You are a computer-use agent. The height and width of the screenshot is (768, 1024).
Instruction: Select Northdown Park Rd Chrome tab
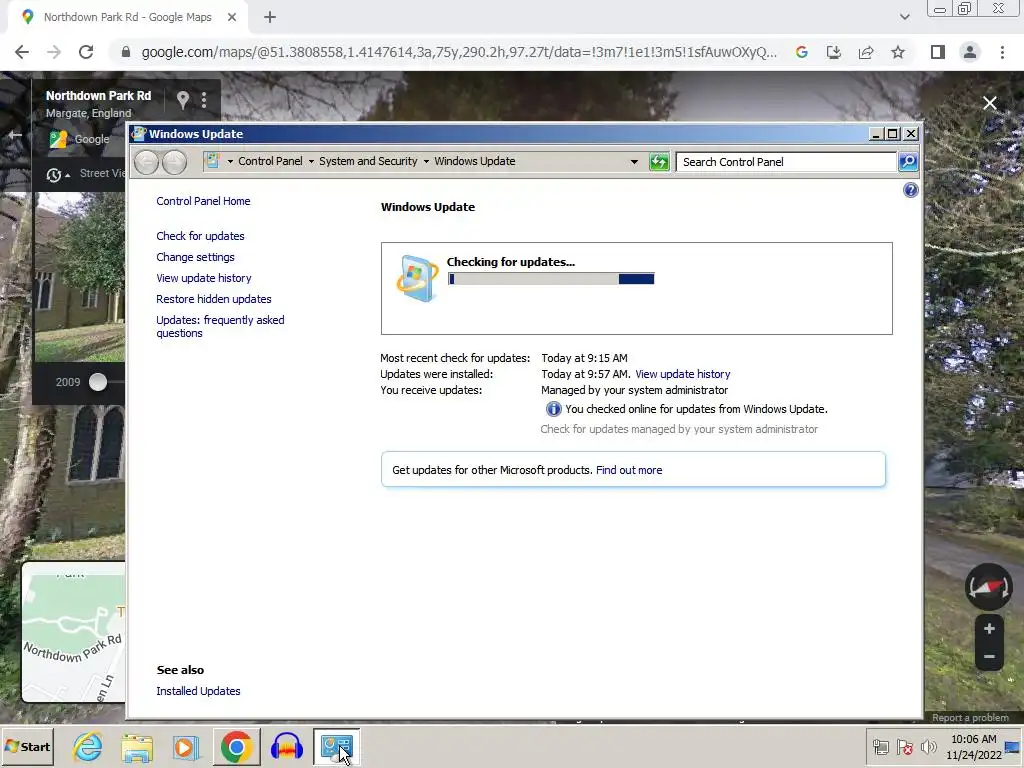[x=127, y=17]
